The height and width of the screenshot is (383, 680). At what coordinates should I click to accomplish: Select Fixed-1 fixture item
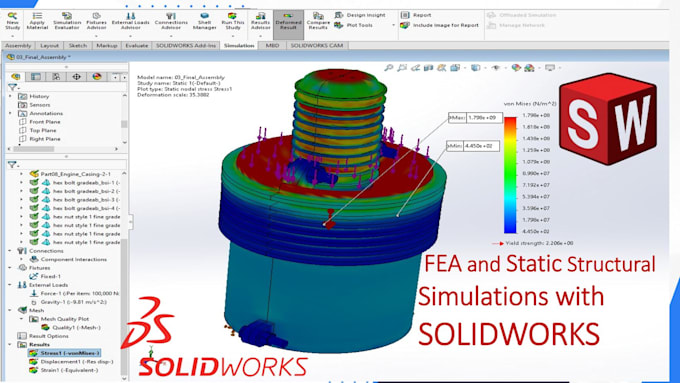(x=45, y=276)
